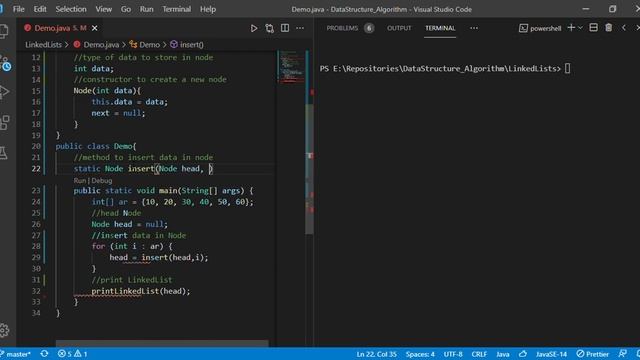
Task: Open changes compare icon in editor toolbar
Action: point(269,28)
